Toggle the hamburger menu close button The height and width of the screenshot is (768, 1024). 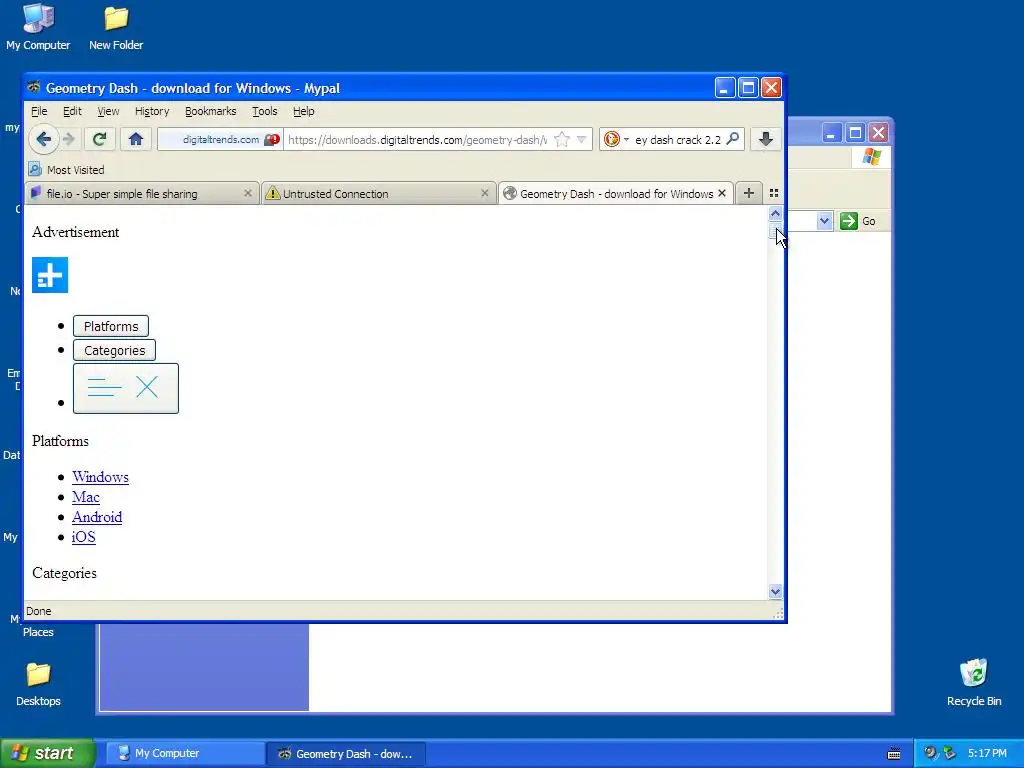126,388
